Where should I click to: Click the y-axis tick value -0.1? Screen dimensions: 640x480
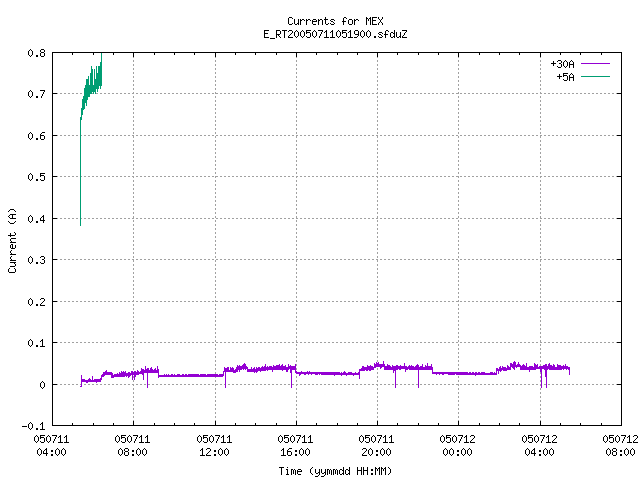point(33,426)
